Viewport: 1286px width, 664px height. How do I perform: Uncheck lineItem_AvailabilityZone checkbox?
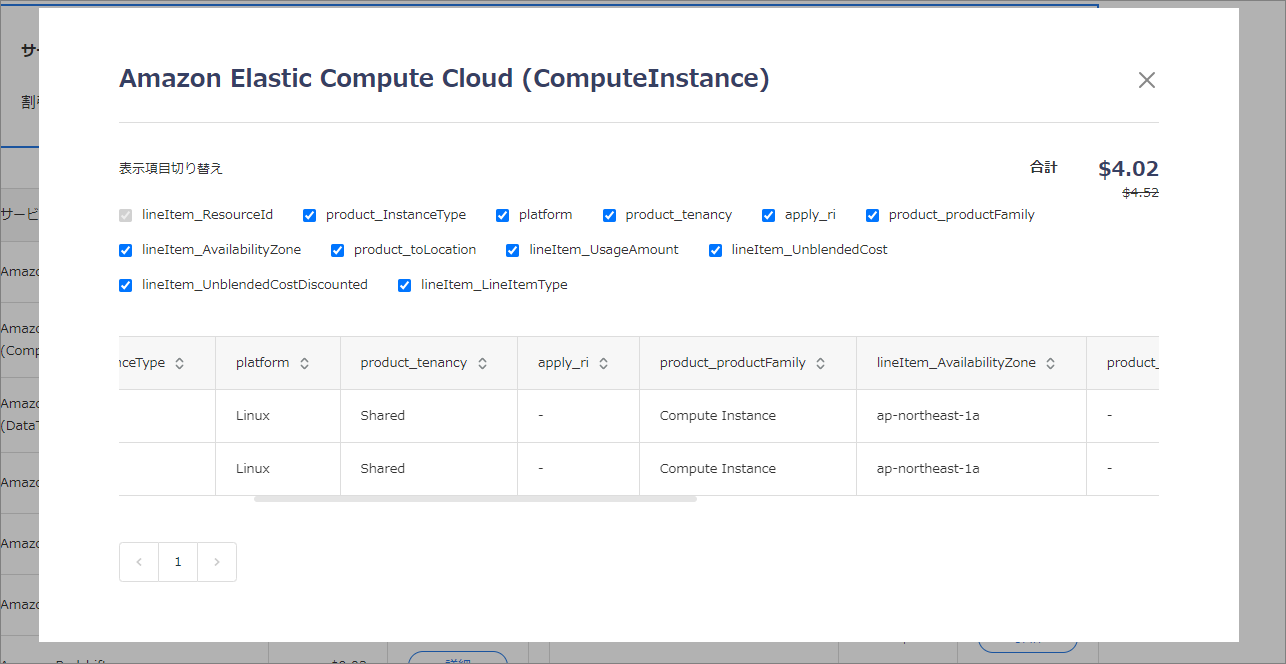coord(126,250)
